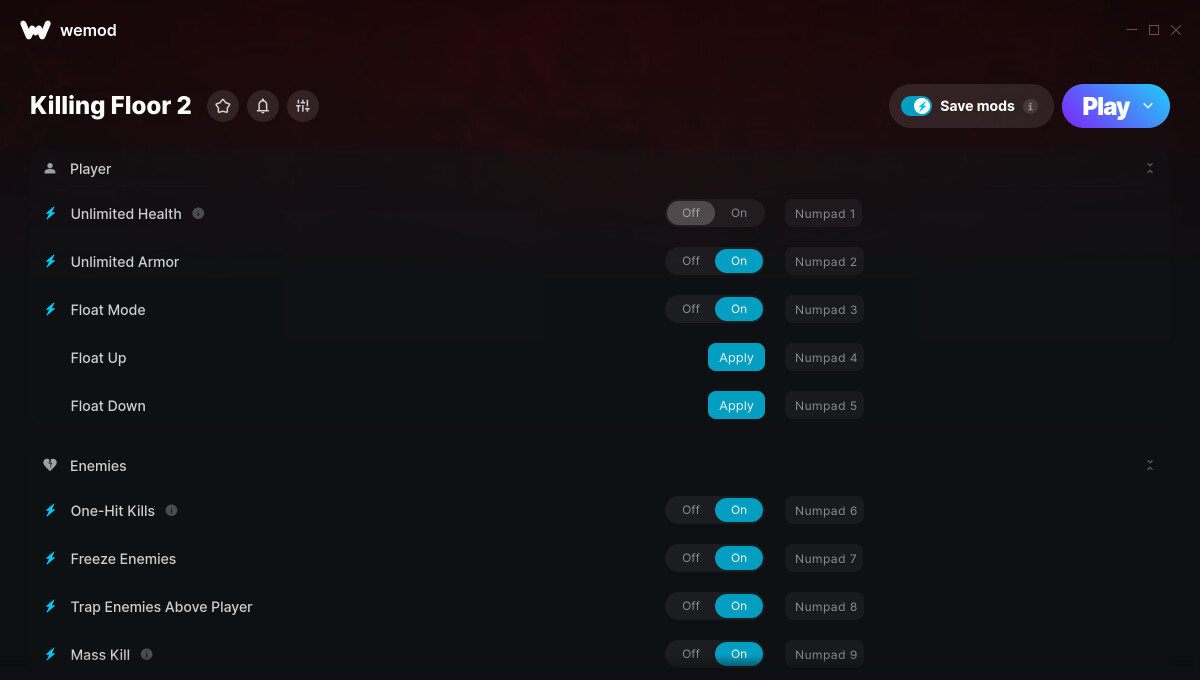Click the Save mods info icon

click(x=1031, y=106)
